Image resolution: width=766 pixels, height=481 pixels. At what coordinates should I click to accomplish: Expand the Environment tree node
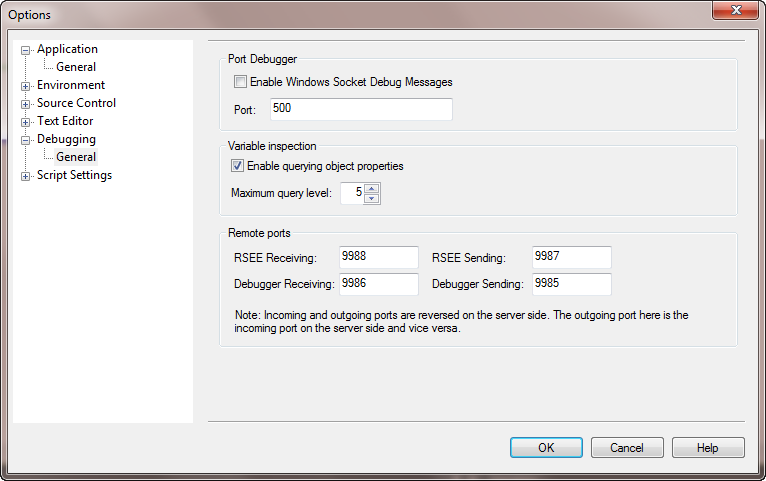pos(25,86)
